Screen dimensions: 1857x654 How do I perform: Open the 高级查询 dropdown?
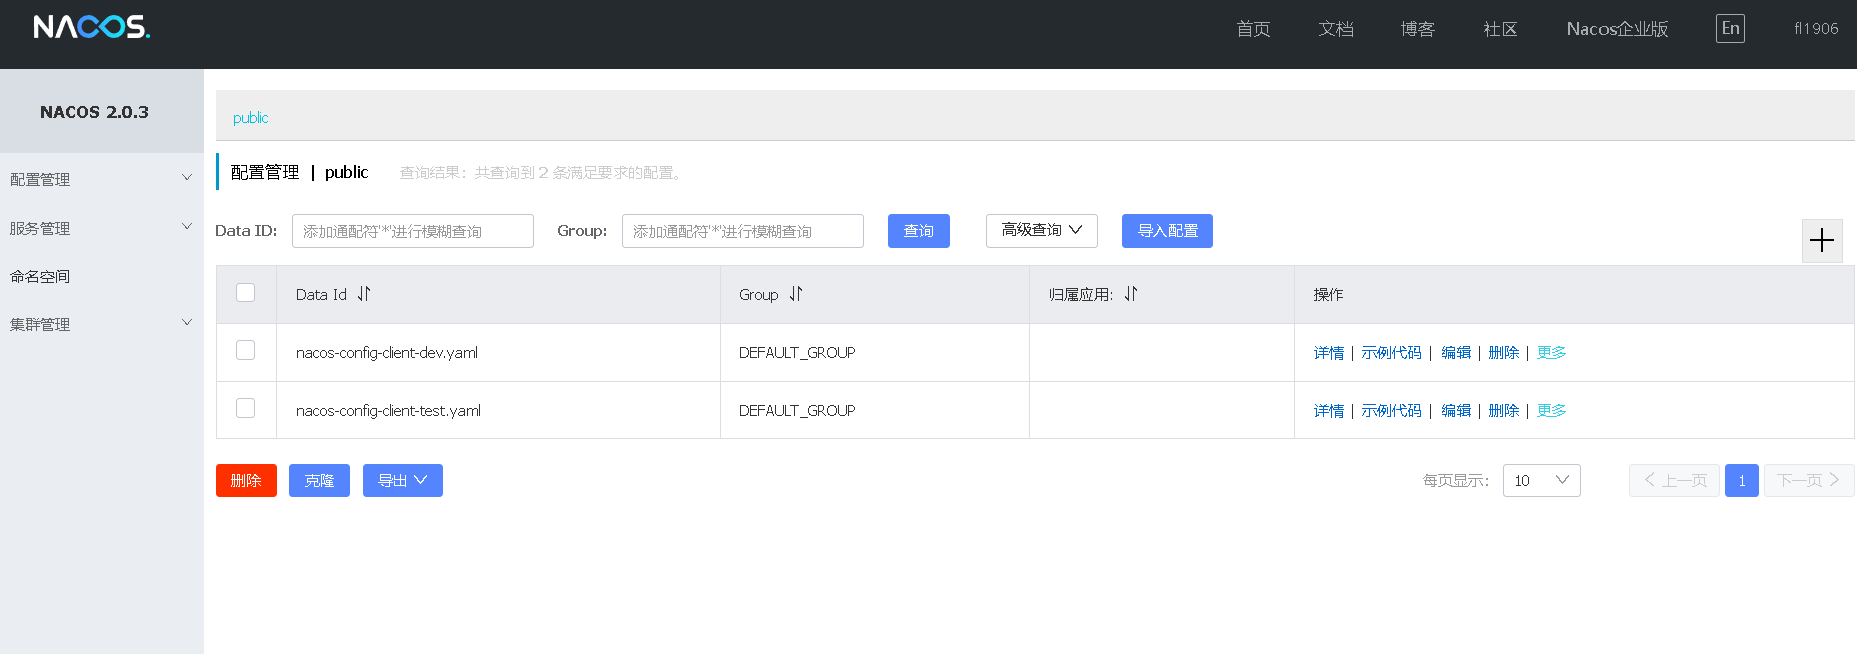(x=1042, y=231)
